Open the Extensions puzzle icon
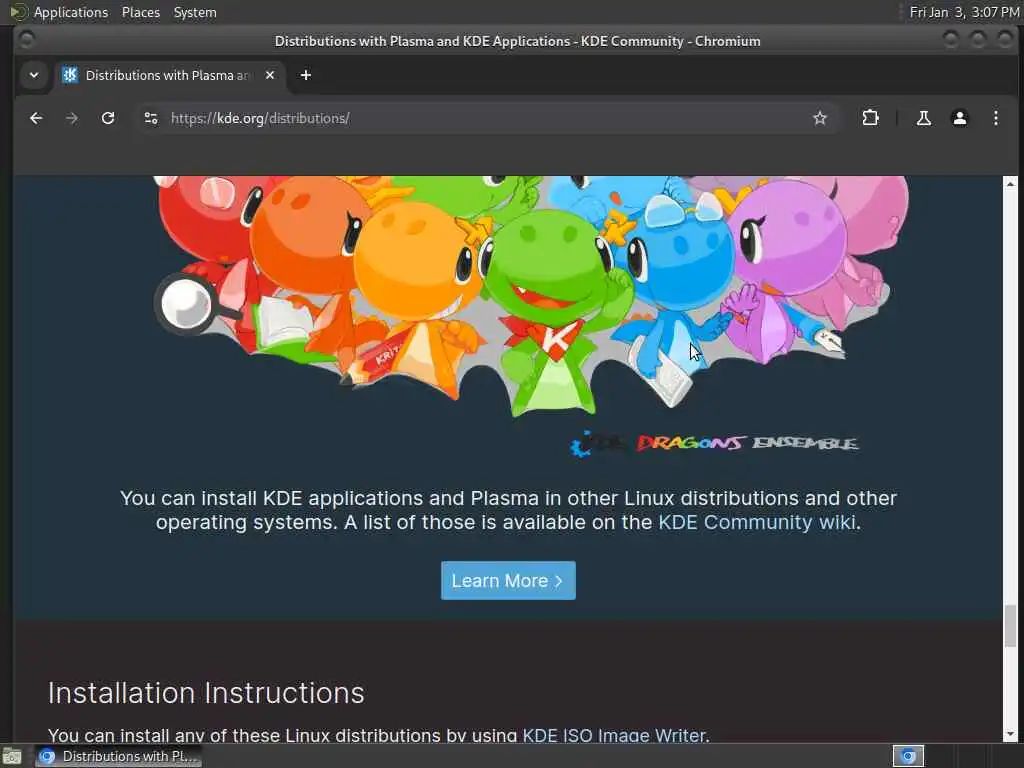The height and width of the screenshot is (768, 1024). pyautogui.click(x=870, y=118)
